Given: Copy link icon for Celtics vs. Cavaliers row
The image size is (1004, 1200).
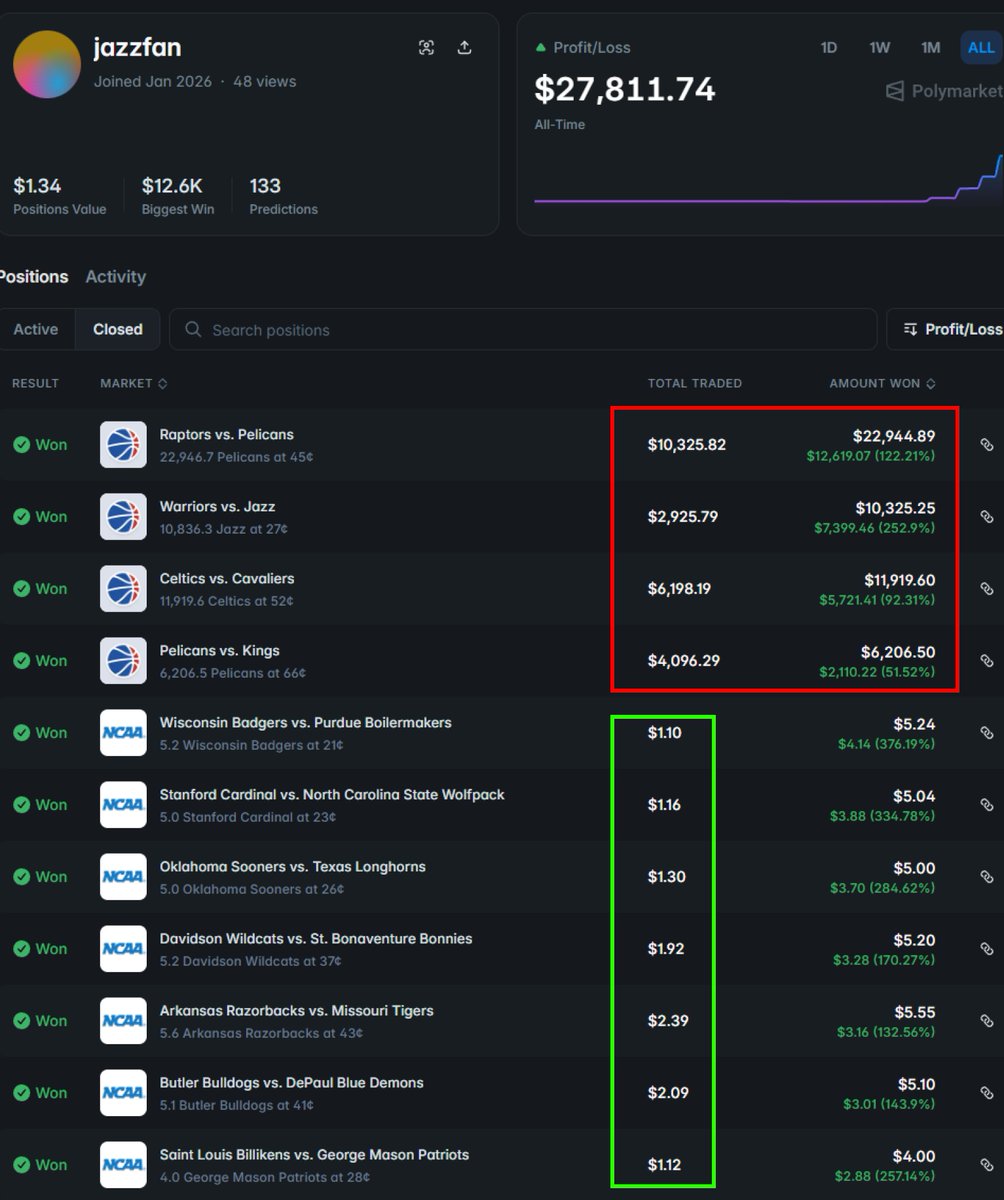Looking at the screenshot, I should tap(986, 589).
